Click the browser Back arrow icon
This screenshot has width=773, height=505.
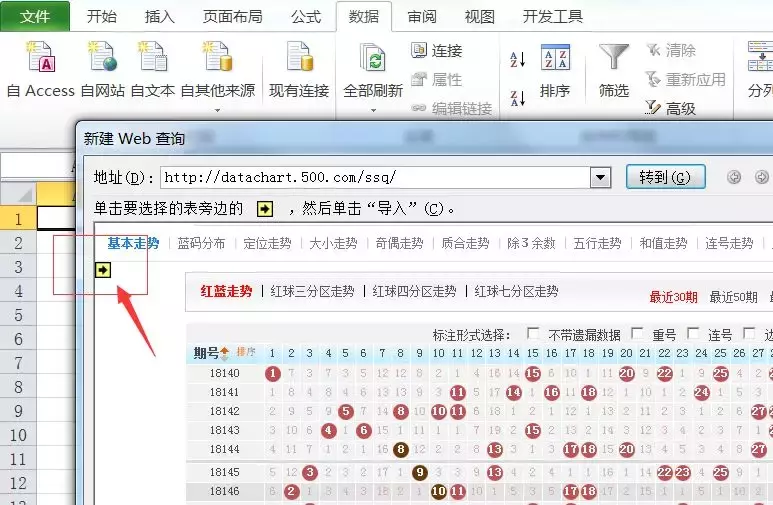(x=734, y=177)
